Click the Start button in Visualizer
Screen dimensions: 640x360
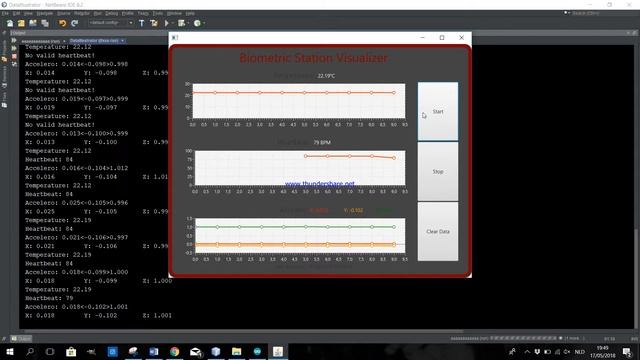click(438, 111)
